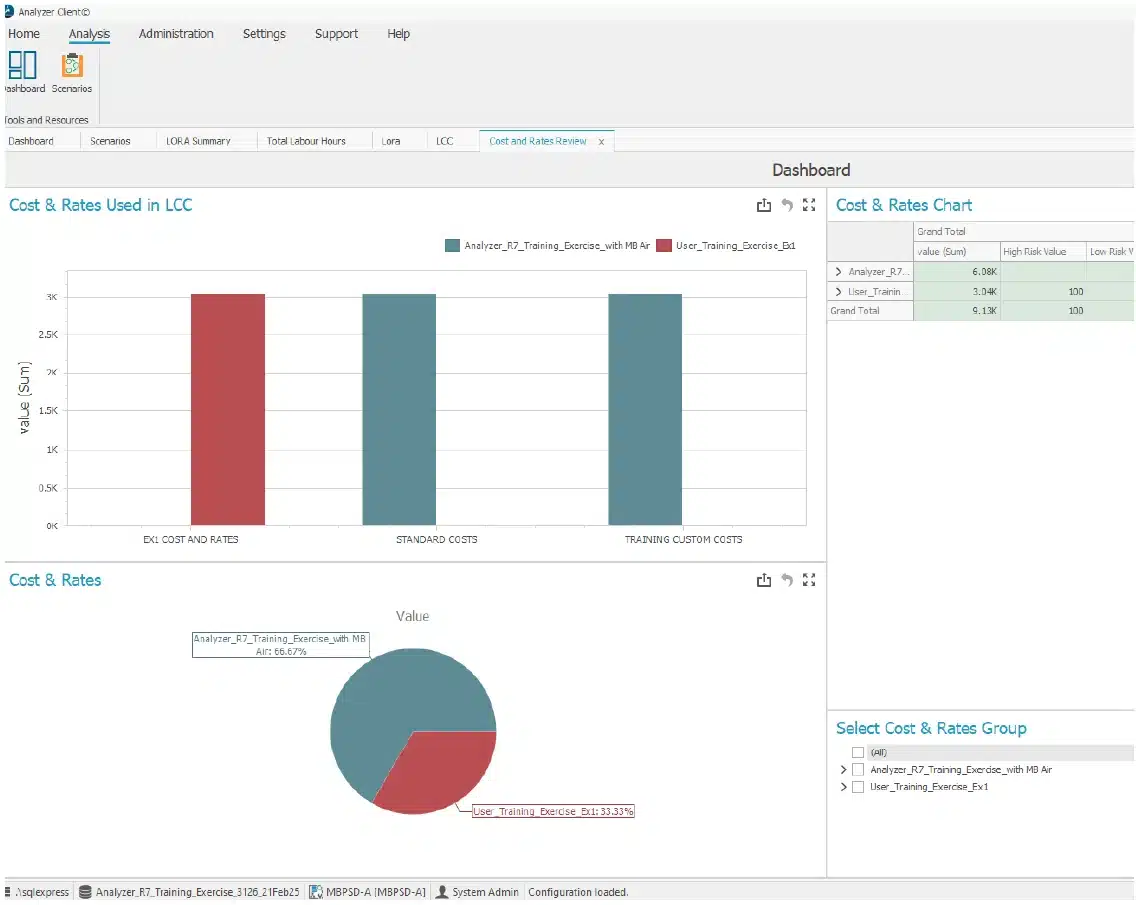
Task: Click the System Admin user icon
Action: pos(441,892)
